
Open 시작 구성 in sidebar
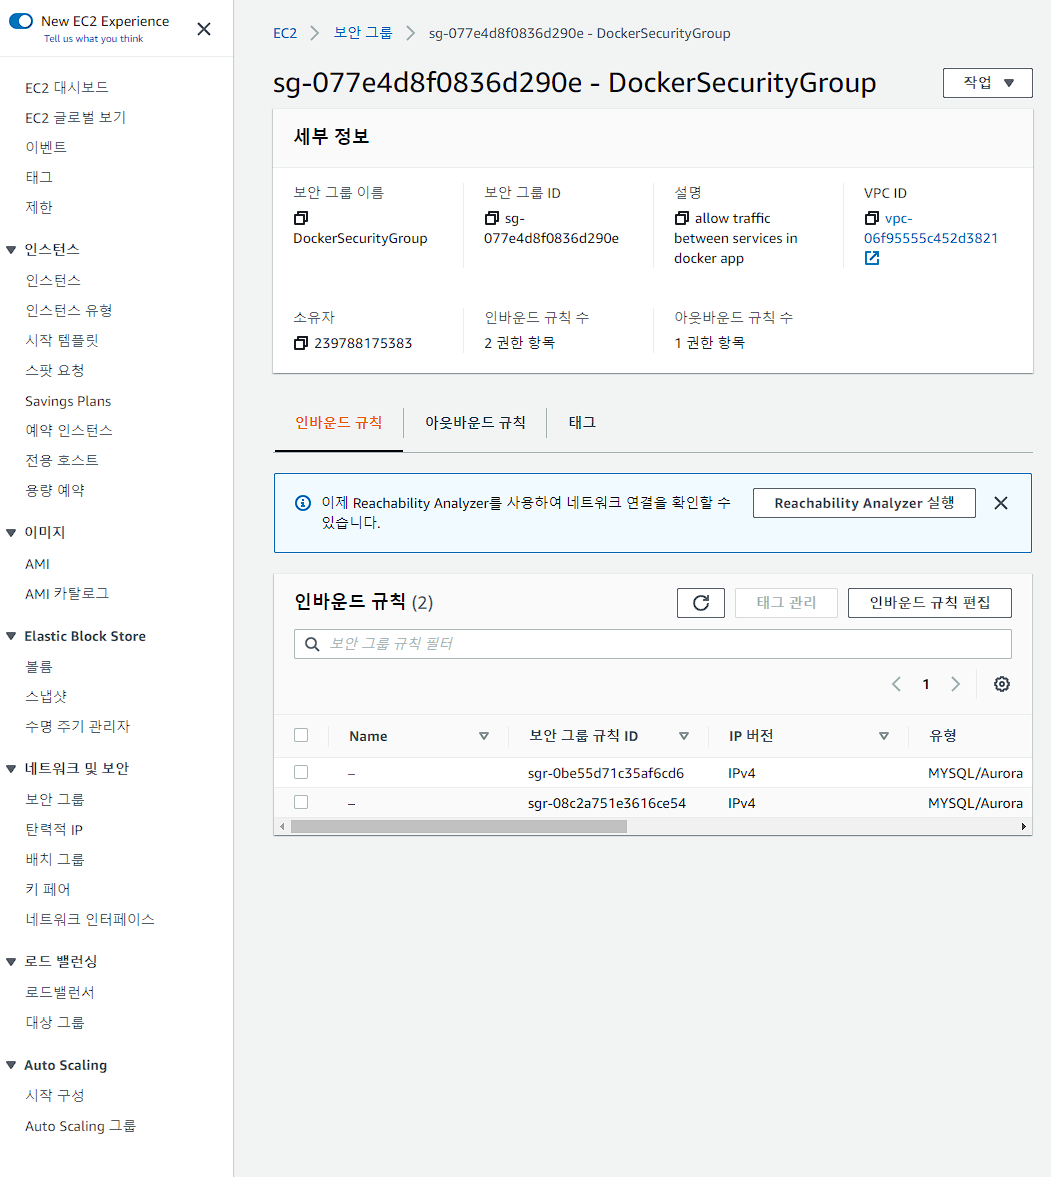pyautogui.click(x=54, y=1096)
